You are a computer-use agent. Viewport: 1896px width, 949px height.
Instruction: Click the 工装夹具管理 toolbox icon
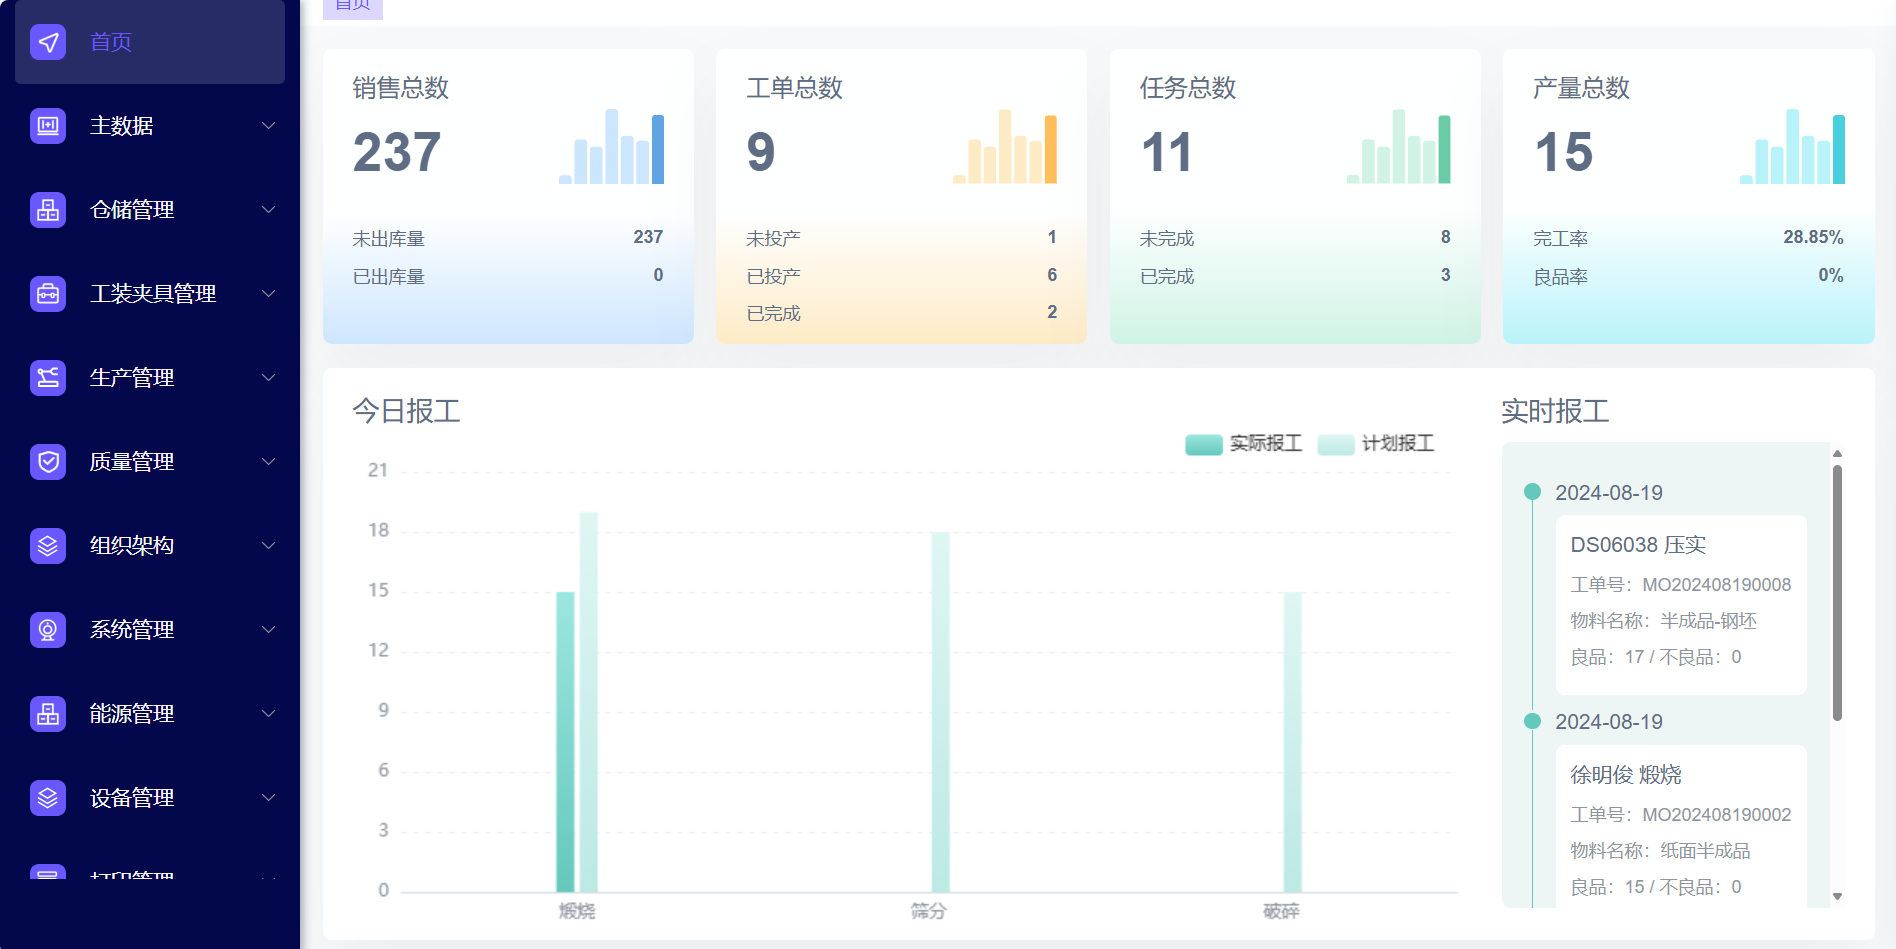[48, 294]
